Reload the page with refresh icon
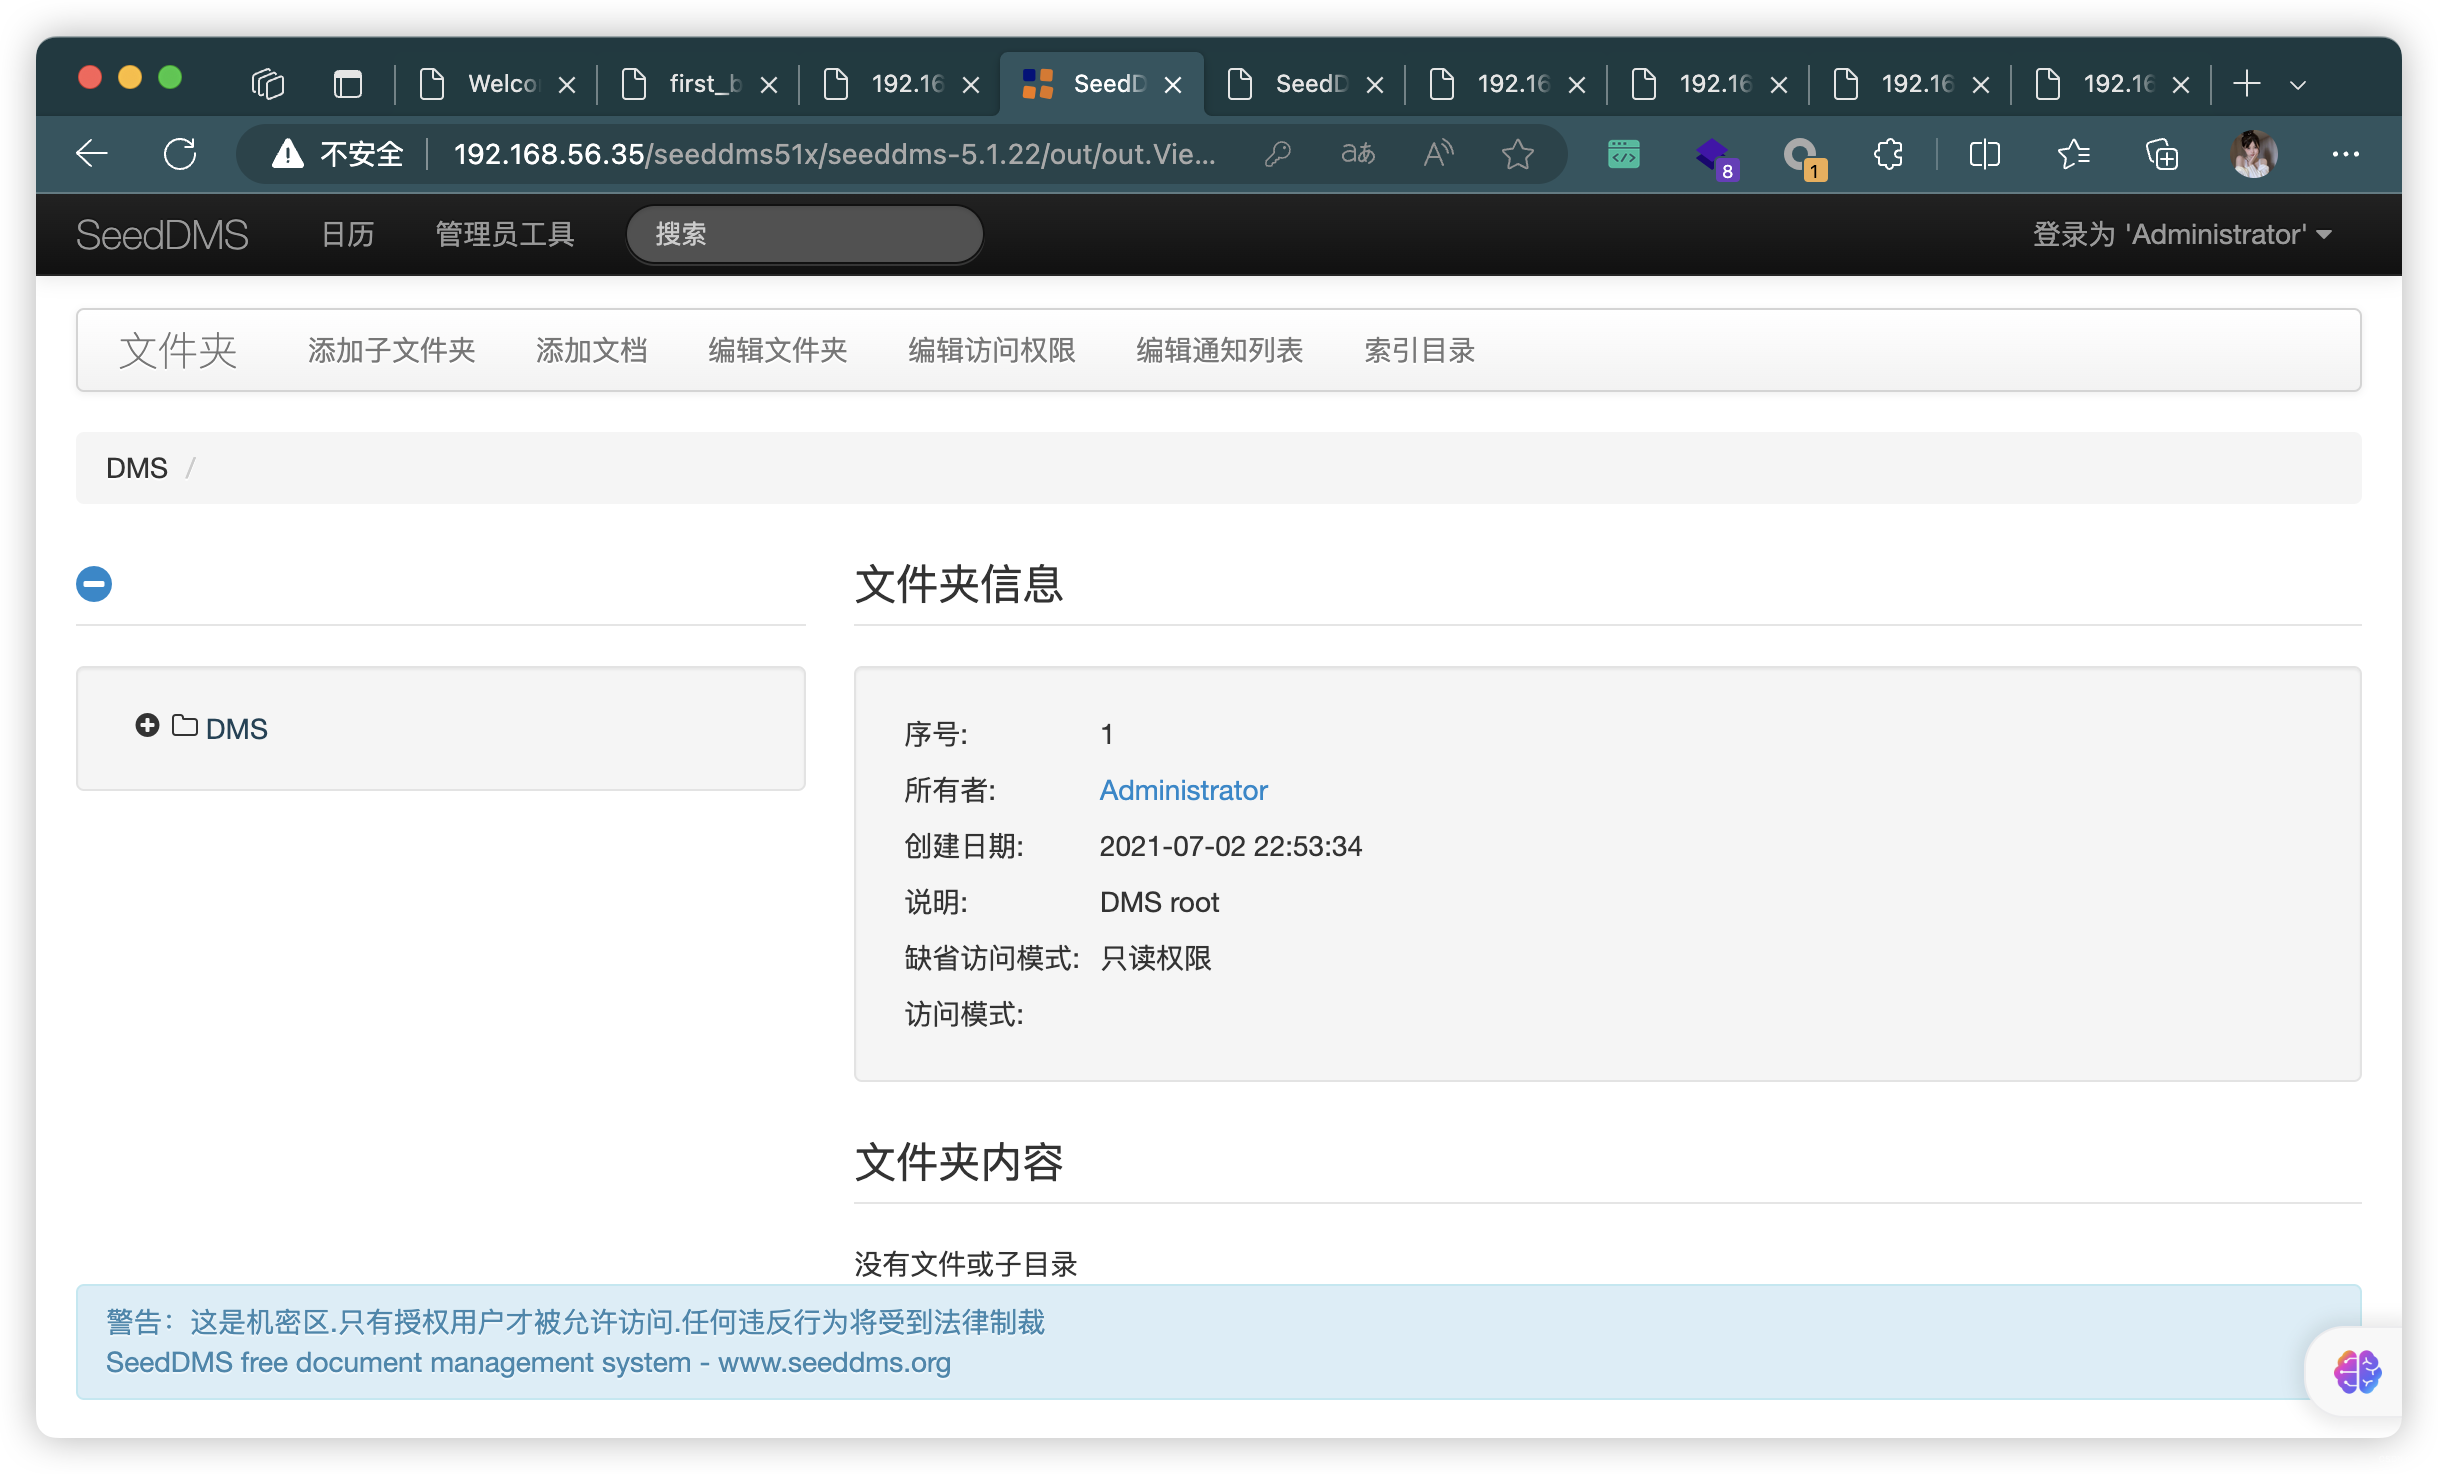 pyautogui.click(x=180, y=154)
